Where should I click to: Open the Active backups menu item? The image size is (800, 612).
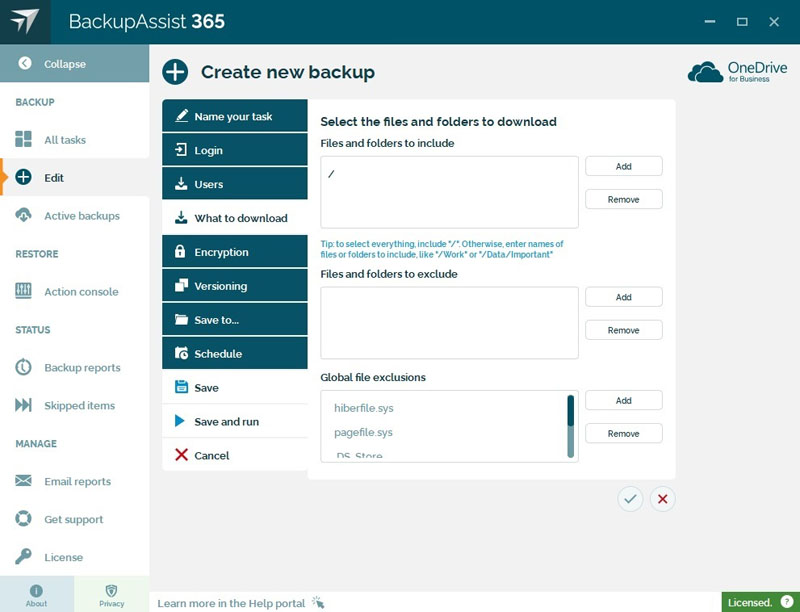pos(74,215)
